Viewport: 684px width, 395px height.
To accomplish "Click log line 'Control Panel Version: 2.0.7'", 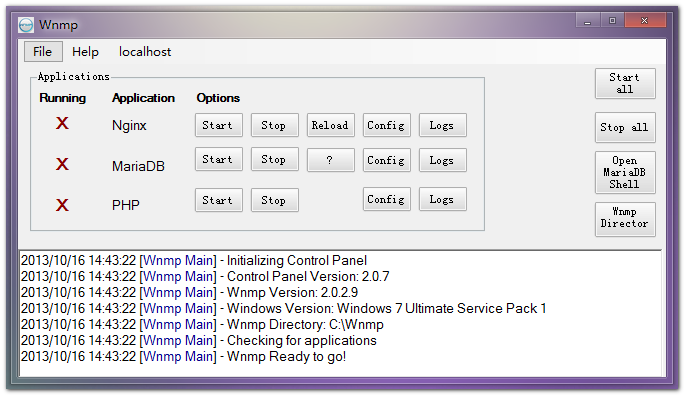I will 205,277.
